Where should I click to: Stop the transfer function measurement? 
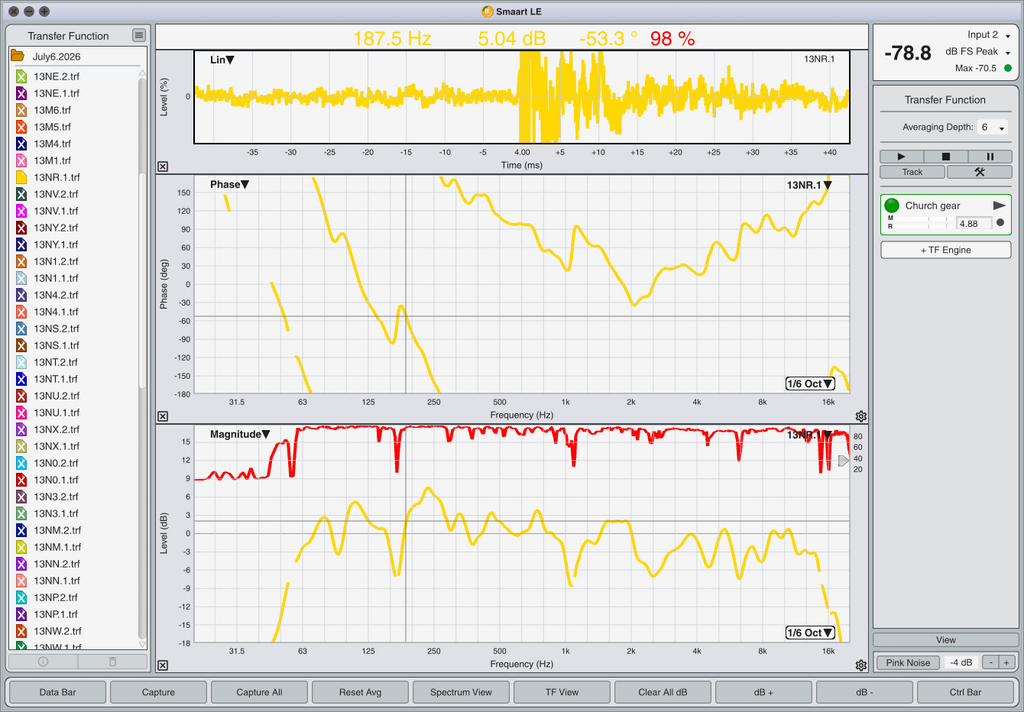pyautogui.click(x=946, y=157)
